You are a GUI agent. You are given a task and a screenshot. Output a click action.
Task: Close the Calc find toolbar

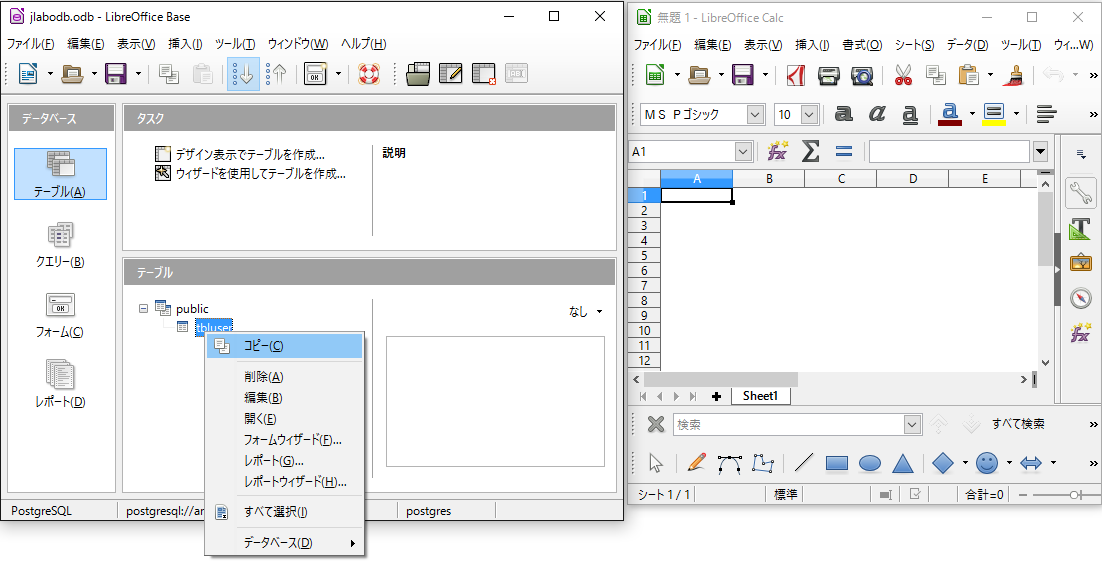(x=656, y=424)
